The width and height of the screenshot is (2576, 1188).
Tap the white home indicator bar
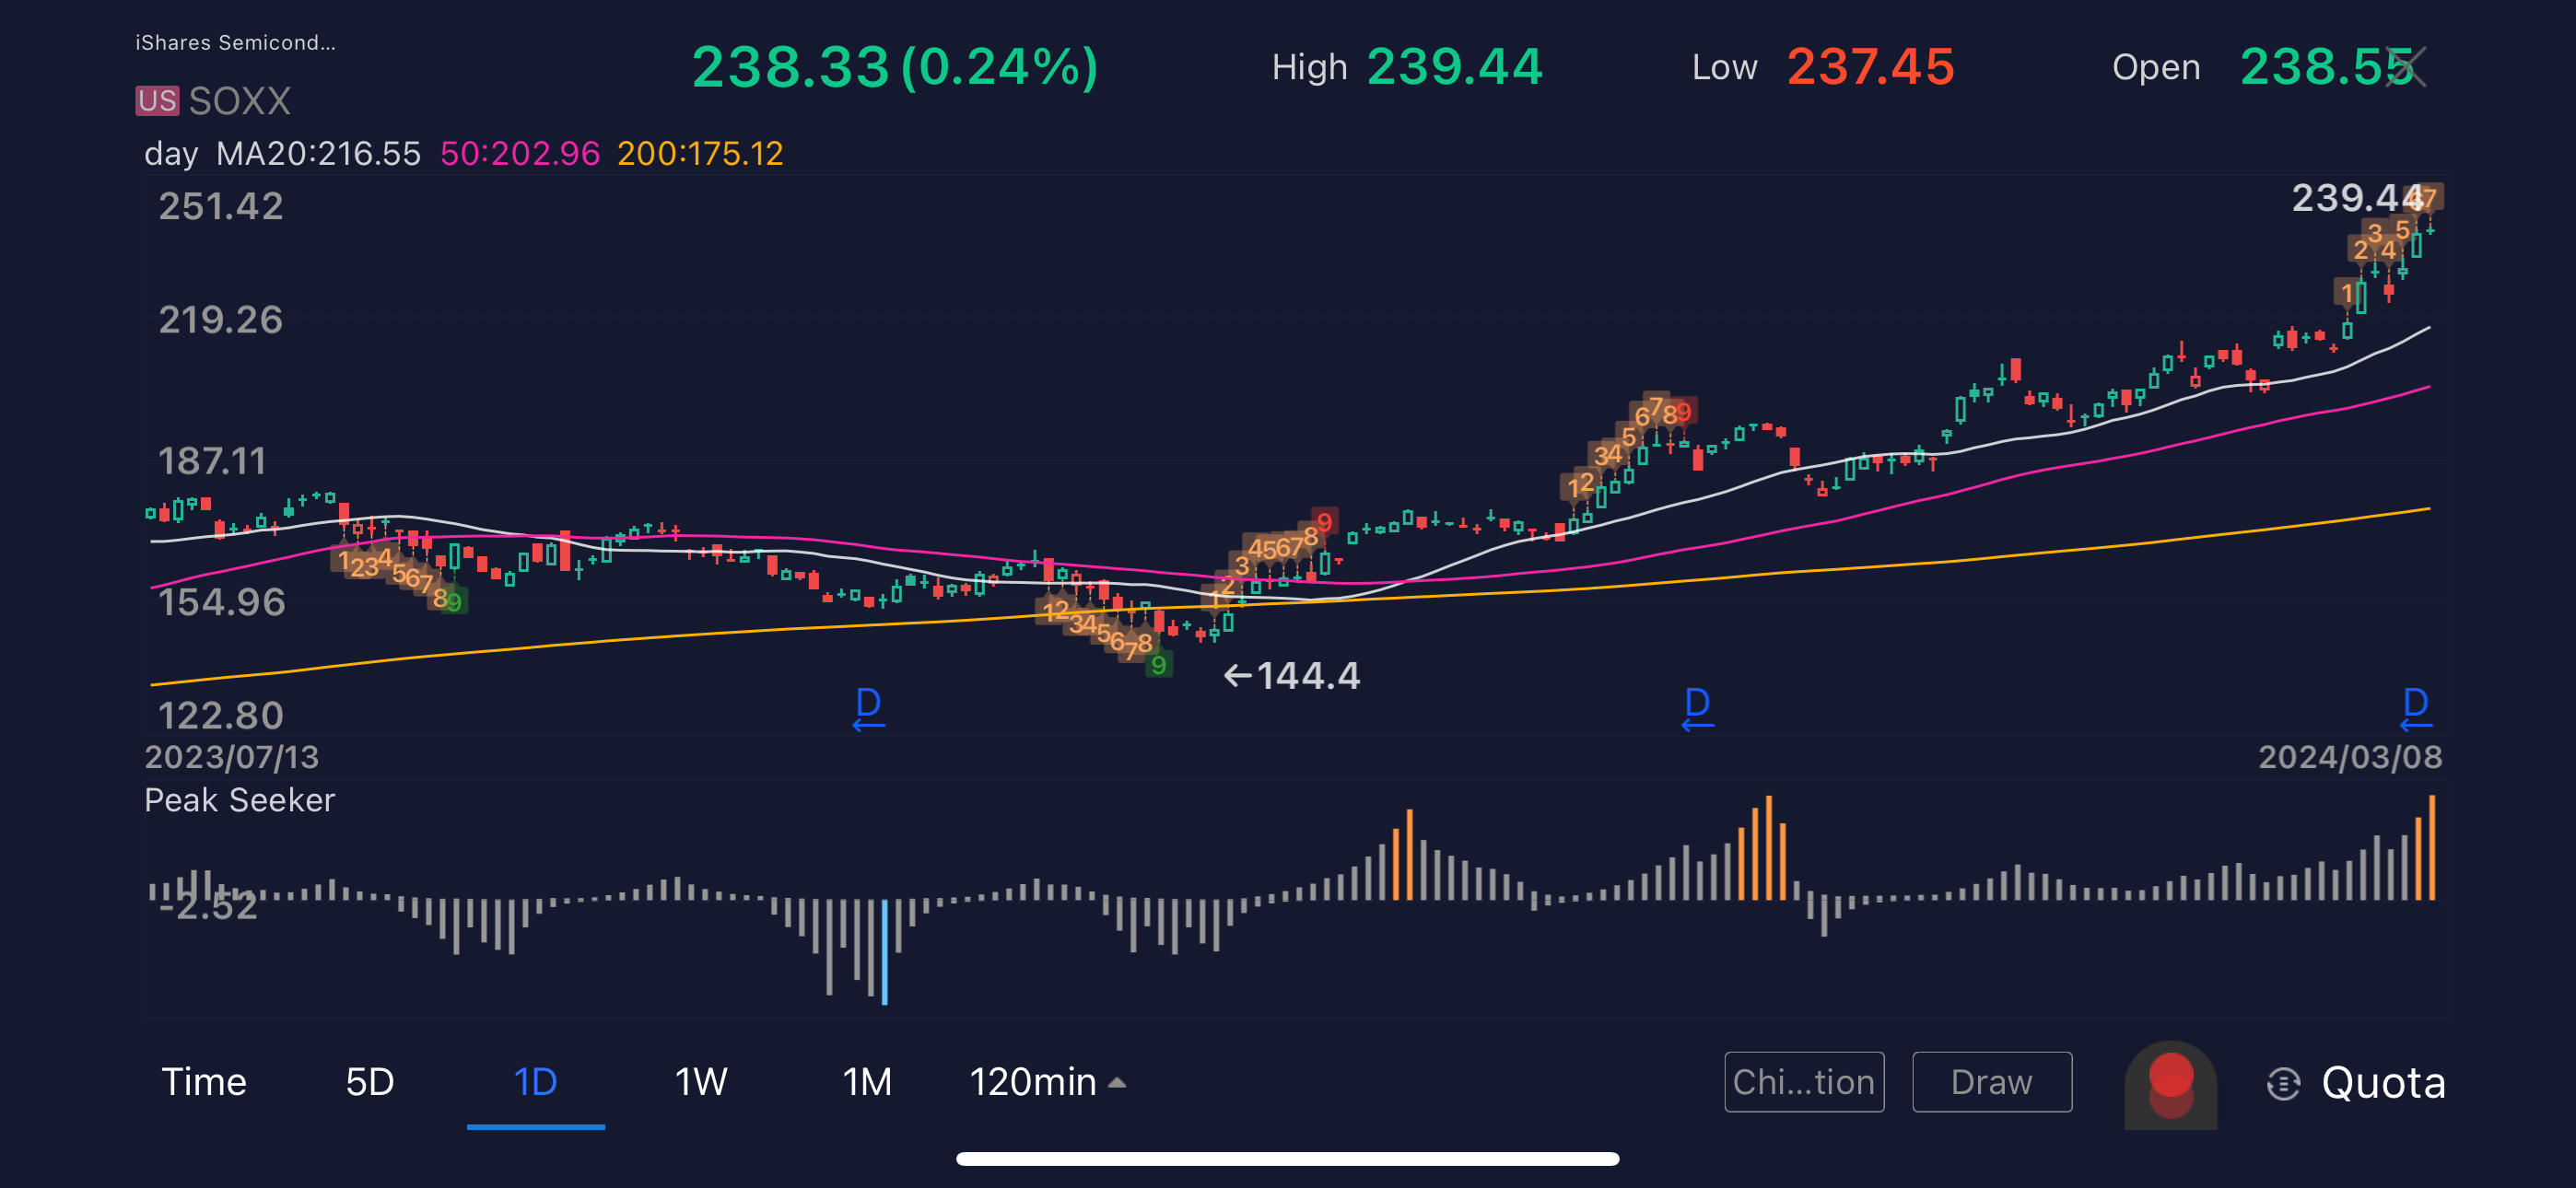coord(1287,1159)
